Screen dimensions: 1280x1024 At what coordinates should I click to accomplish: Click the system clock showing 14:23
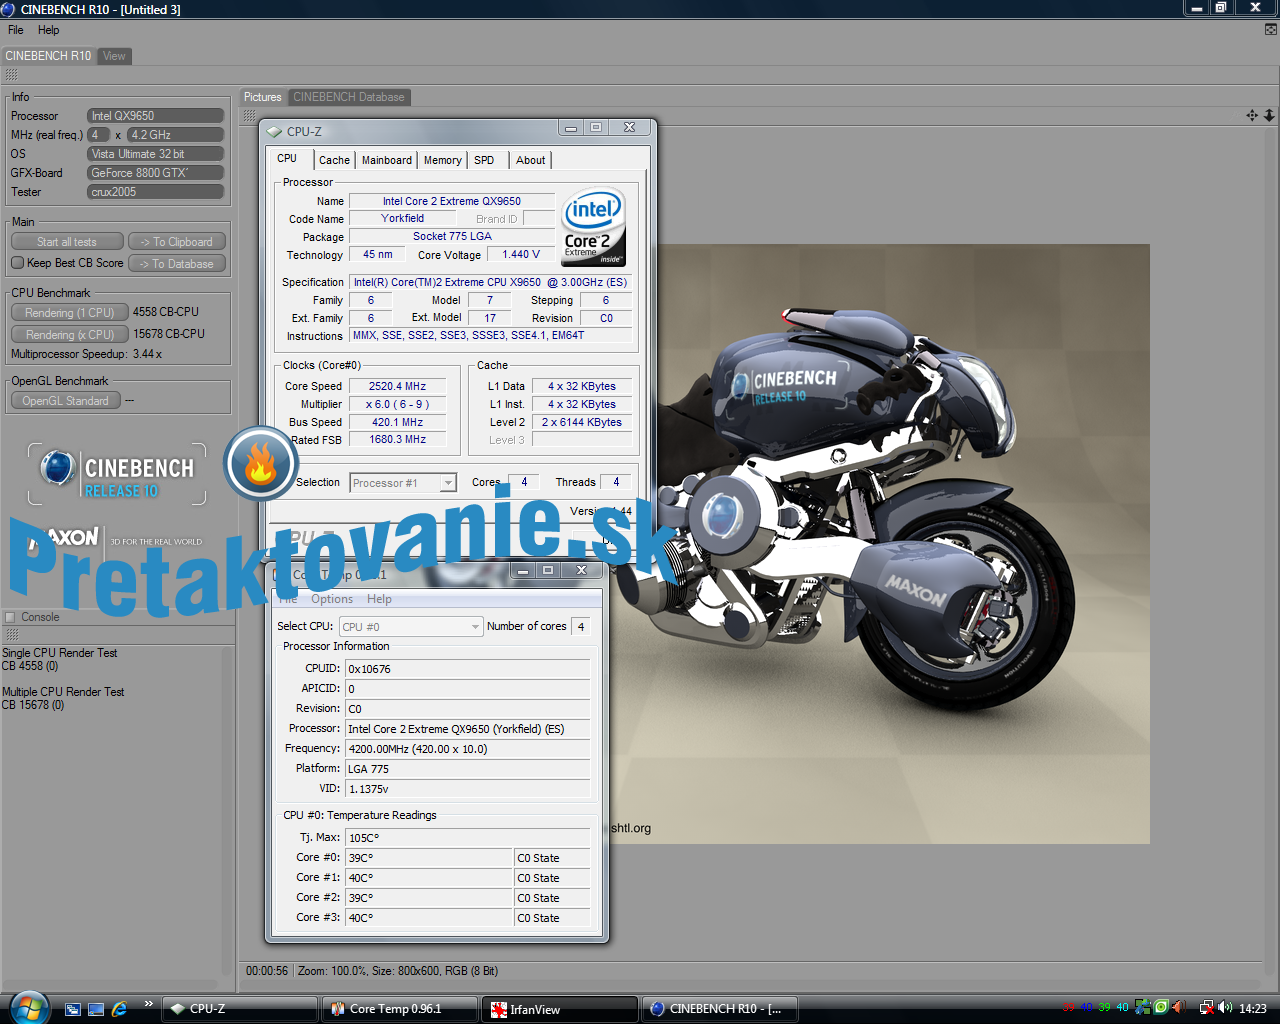tap(1253, 1009)
